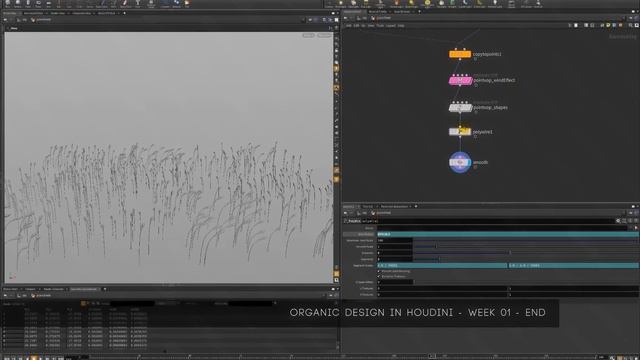Open the Tools menu in the network editor
640x360 pixels.
(x=380, y=25)
